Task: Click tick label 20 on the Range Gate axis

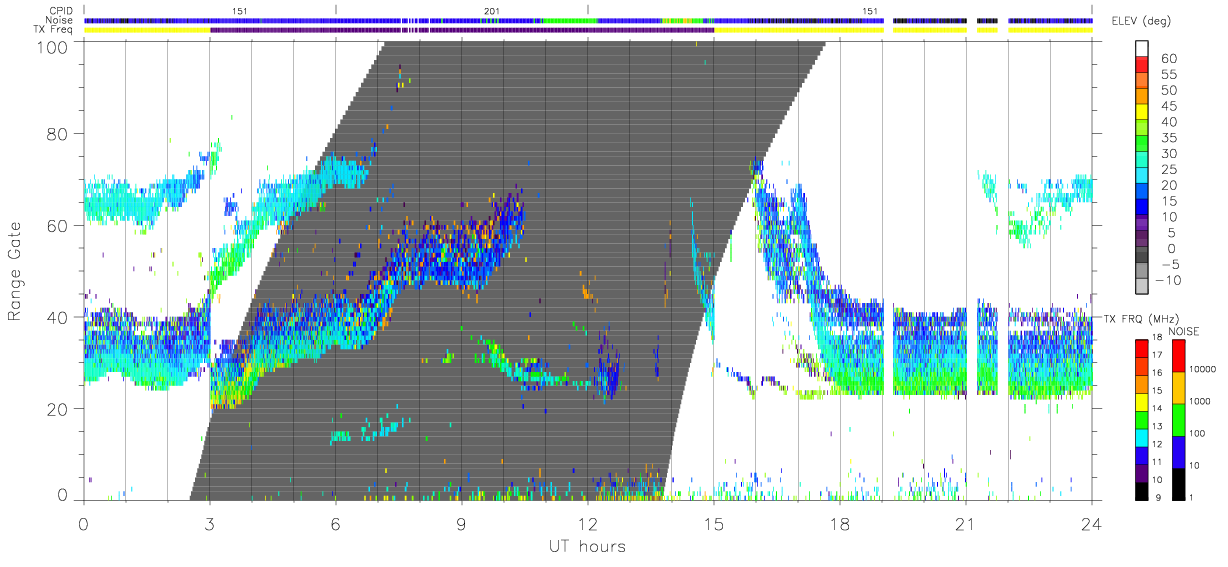Action: point(59,408)
